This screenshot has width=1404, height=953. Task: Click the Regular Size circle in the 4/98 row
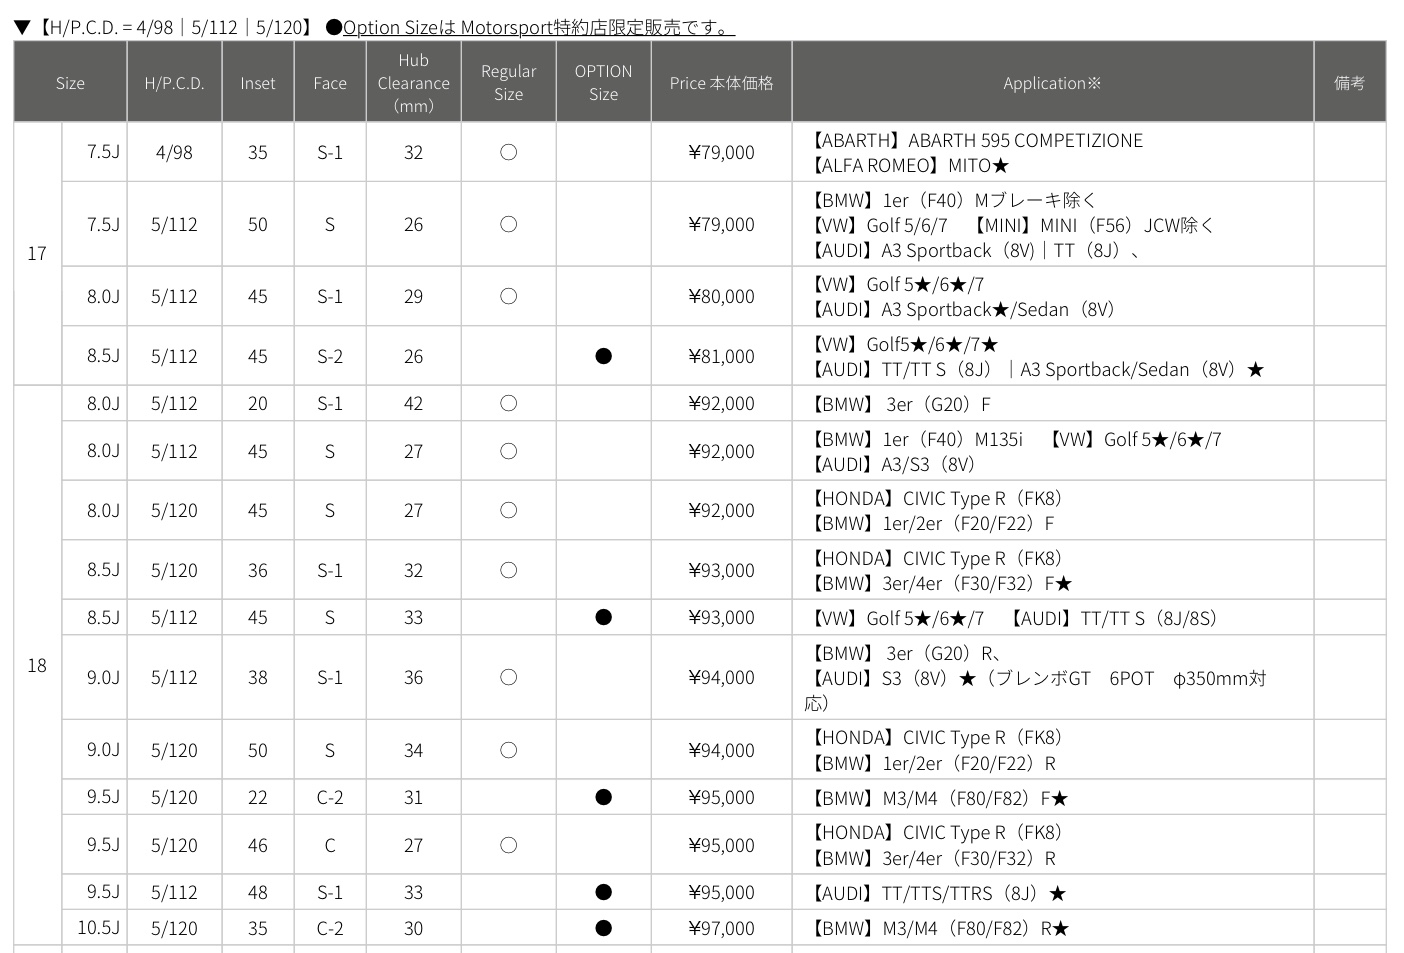pyautogui.click(x=508, y=152)
